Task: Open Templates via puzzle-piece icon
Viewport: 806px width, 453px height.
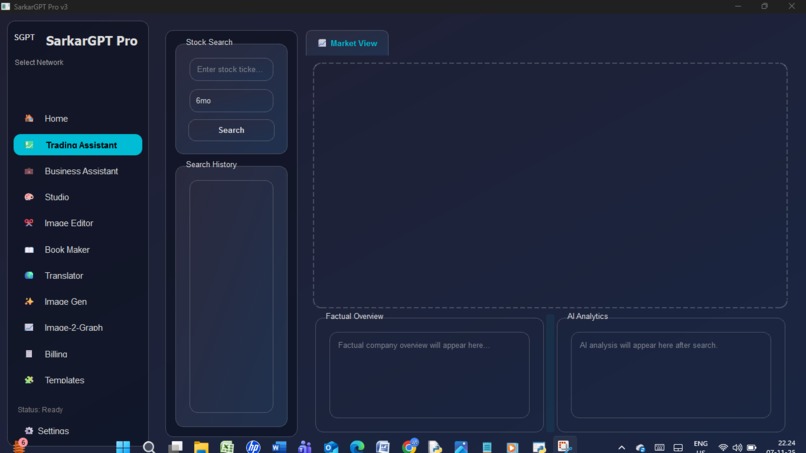Action: pyautogui.click(x=29, y=380)
